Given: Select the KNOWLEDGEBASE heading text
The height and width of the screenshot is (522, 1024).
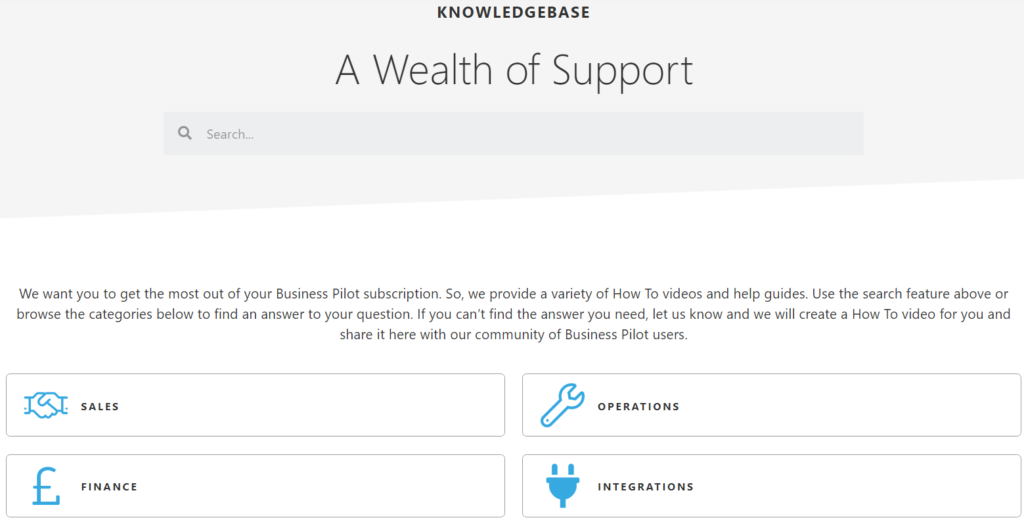Looking at the screenshot, I should coord(513,12).
